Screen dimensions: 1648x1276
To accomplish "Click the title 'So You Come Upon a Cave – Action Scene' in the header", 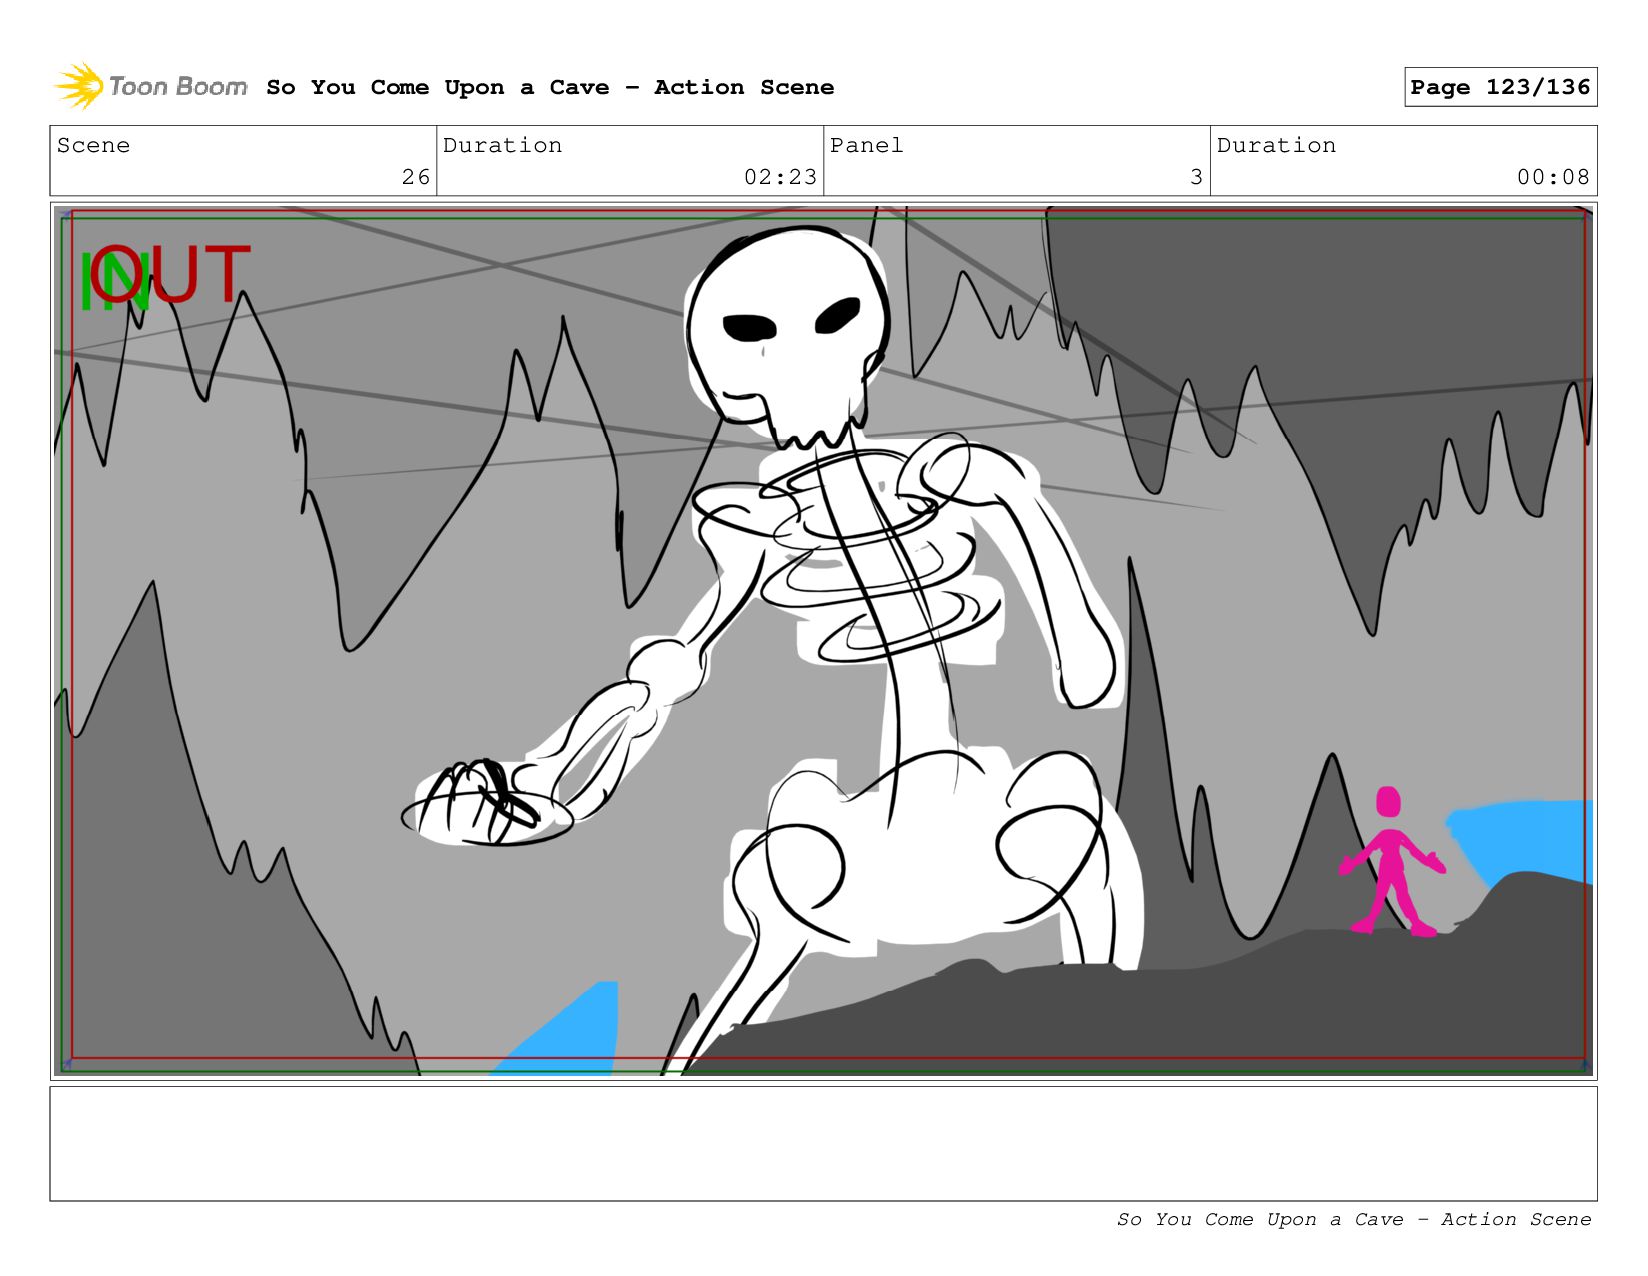I will (550, 87).
